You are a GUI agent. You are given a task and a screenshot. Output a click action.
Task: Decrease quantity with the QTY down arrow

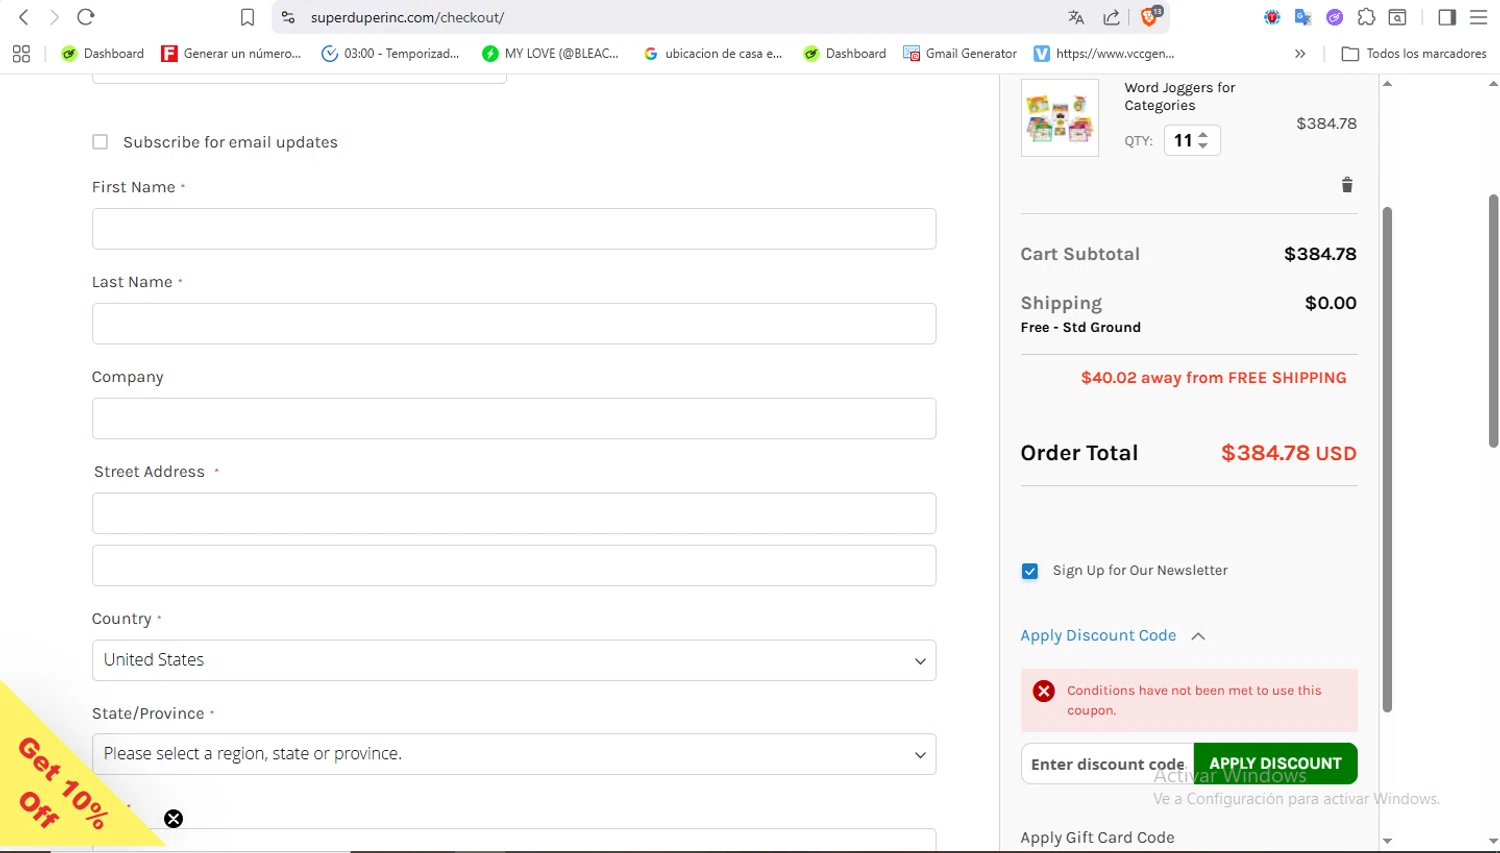(x=1203, y=146)
